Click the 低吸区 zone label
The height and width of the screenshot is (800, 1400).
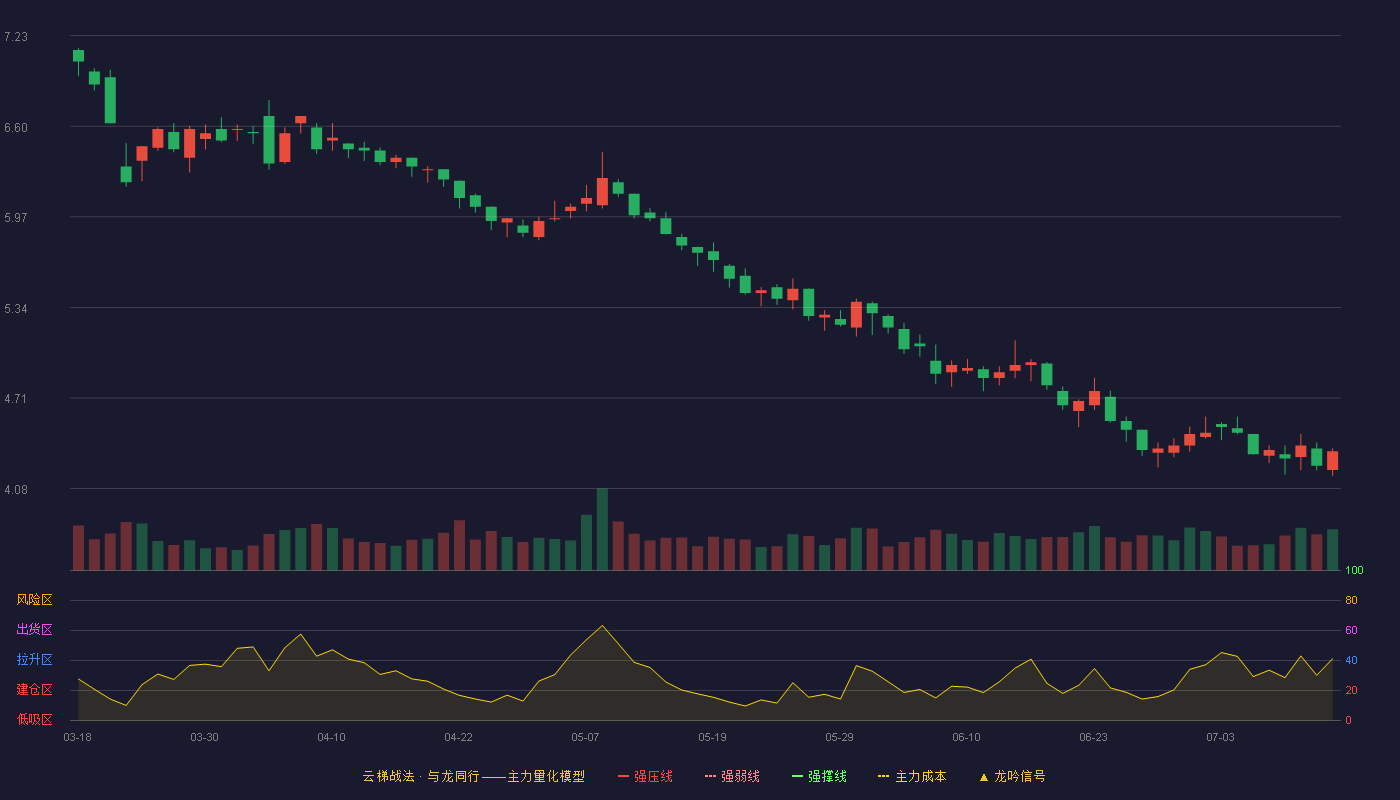[x=34, y=720]
